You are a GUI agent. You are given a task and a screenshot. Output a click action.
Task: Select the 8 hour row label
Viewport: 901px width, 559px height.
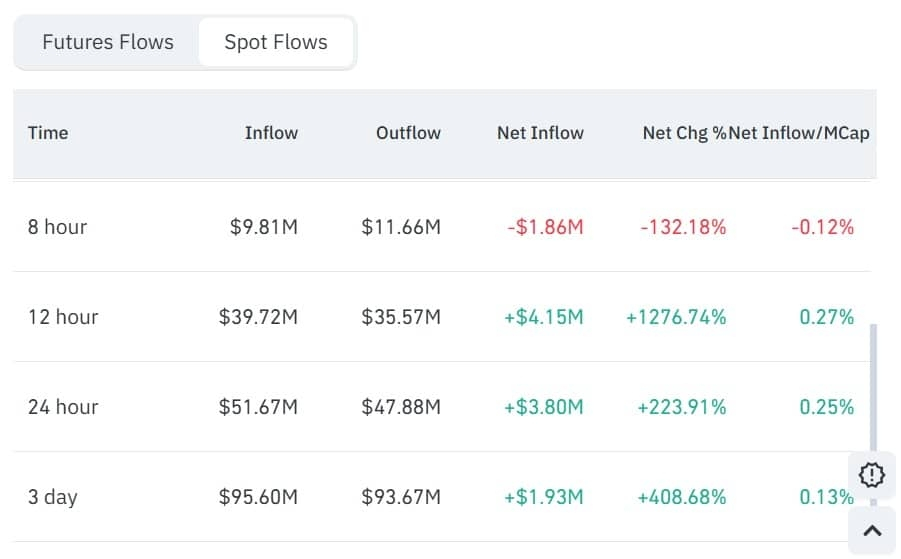pos(57,227)
